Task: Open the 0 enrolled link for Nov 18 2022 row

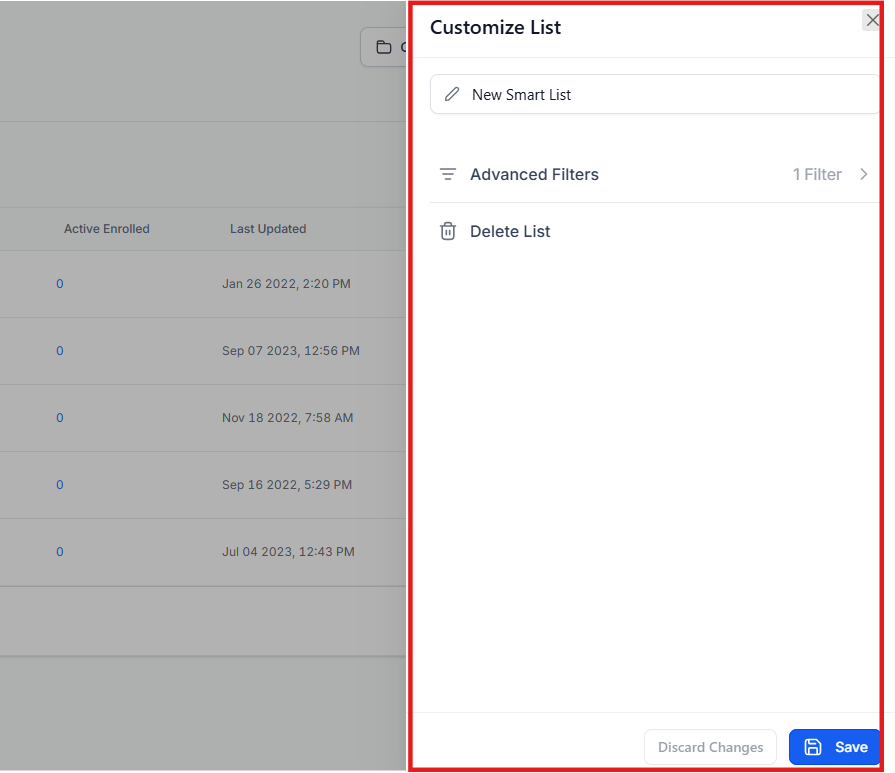Action: pyautogui.click(x=60, y=418)
